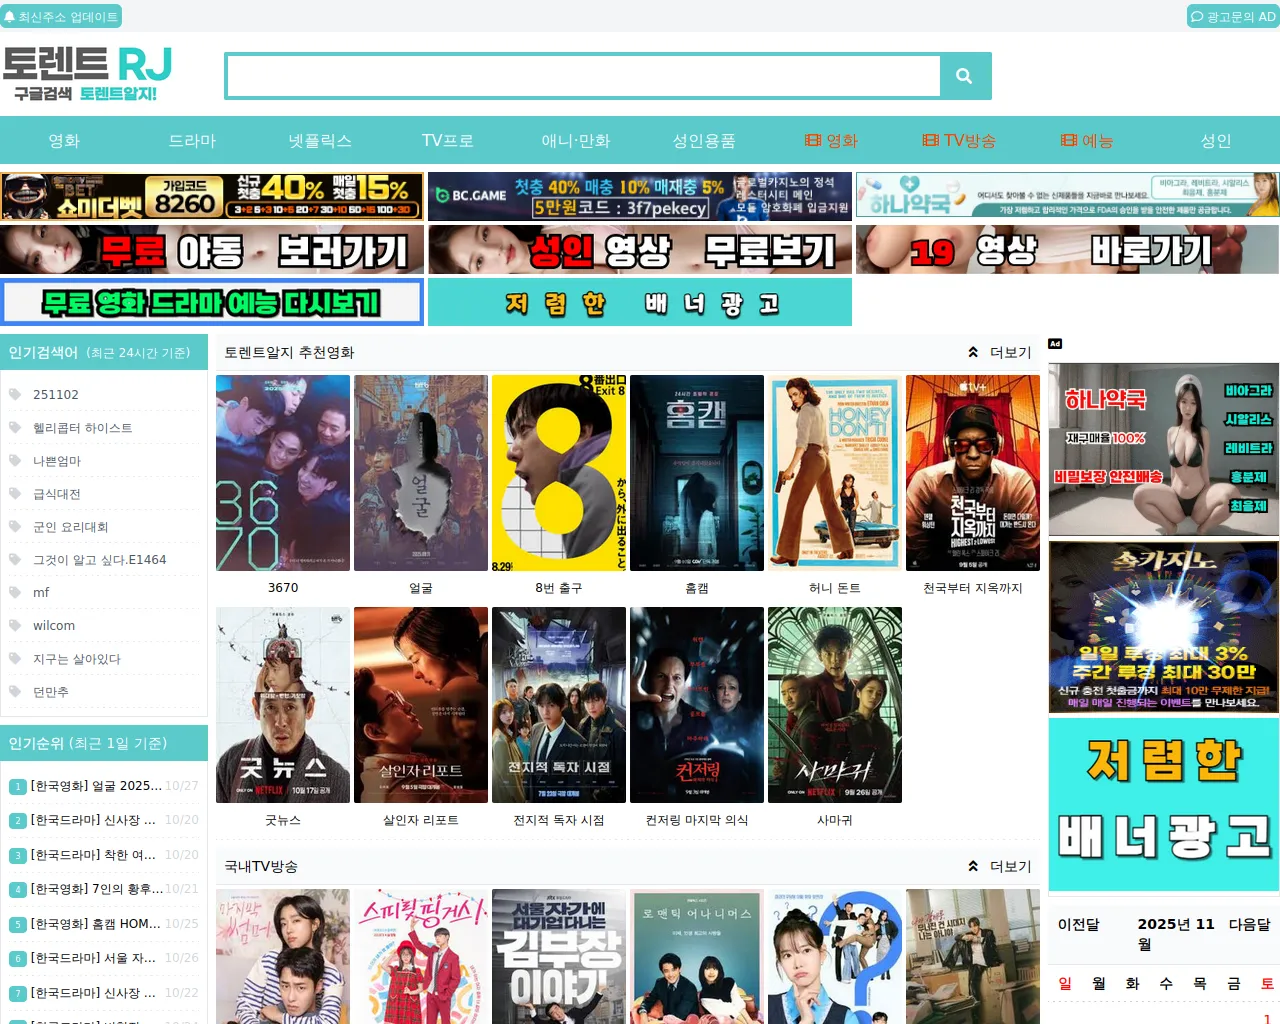Click film icon on orange 예능 menu
The height and width of the screenshot is (1024, 1280).
point(1069,141)
